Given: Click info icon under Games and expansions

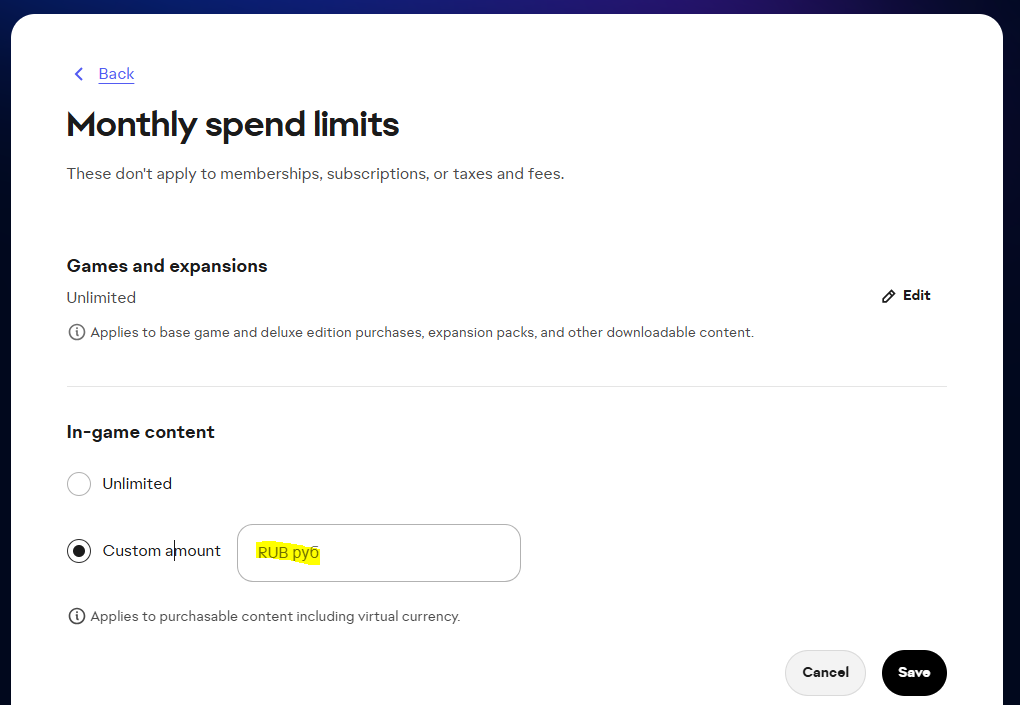Looking at the screenshot, I should pyautogui.click(x=76, y=332).
